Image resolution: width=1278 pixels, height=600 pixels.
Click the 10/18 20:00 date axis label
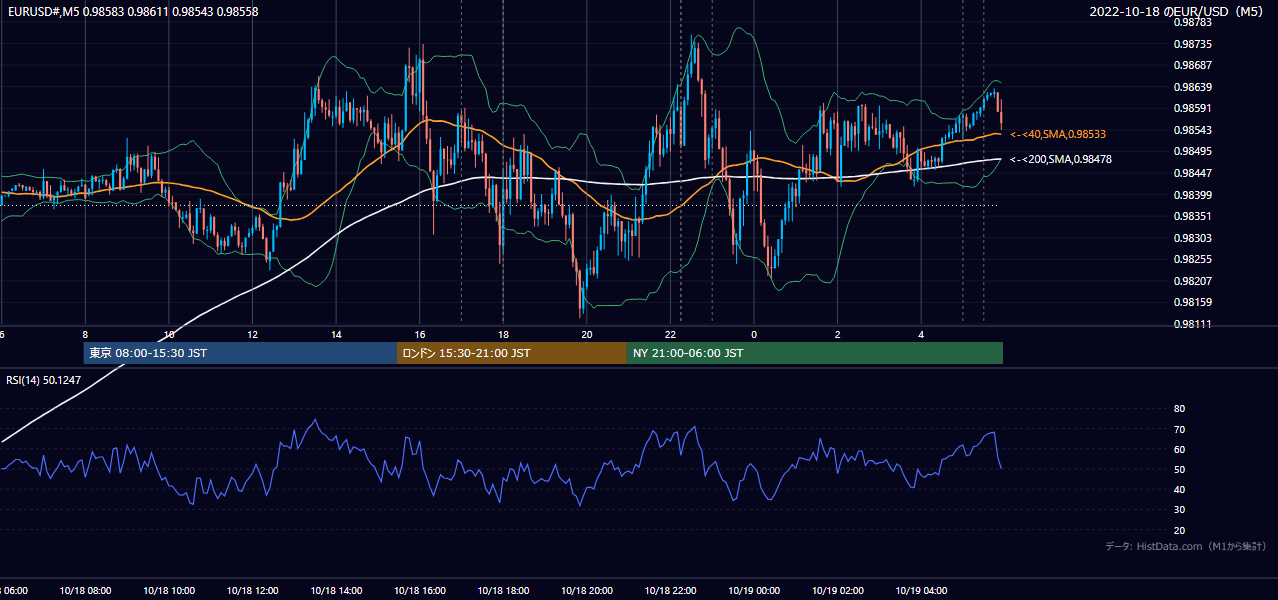tap(587, 590)
